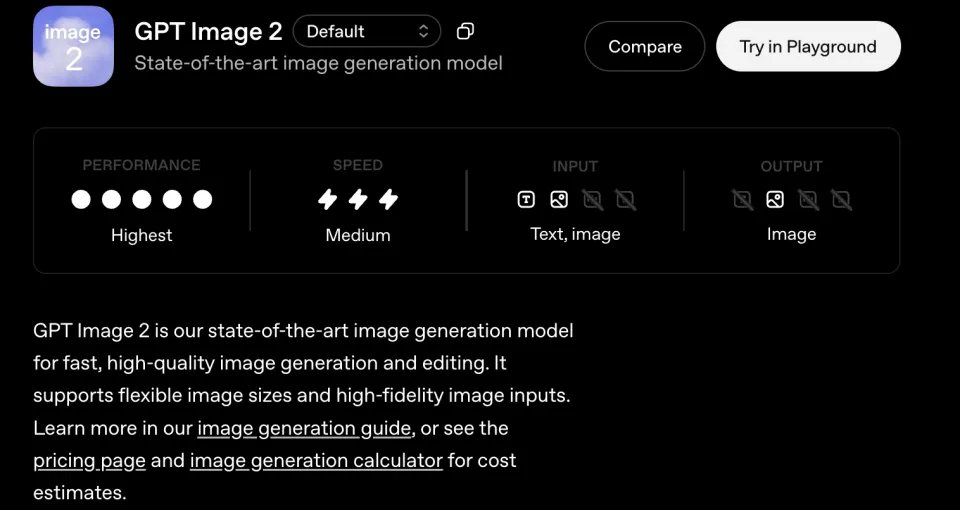Click the last disabled output icon
The width and height of the screenshot is (960, 510).
click(x=841, y=200)
